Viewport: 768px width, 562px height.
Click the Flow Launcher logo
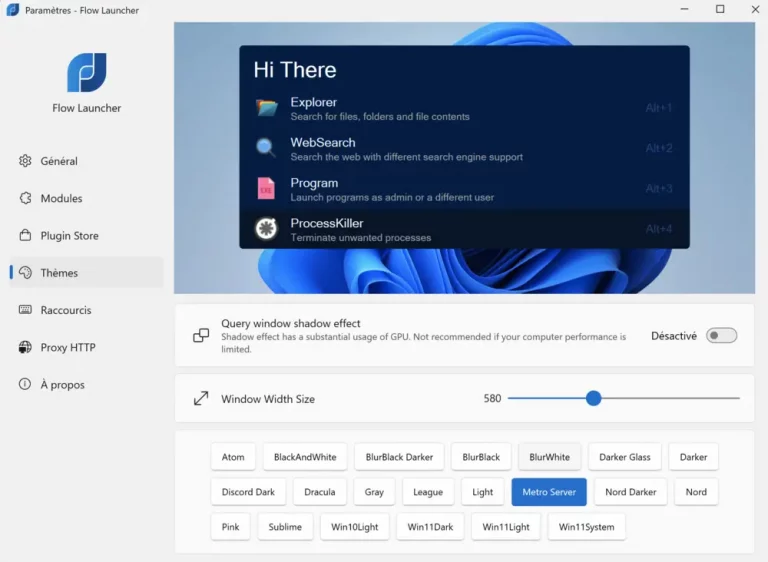point(86,73)
